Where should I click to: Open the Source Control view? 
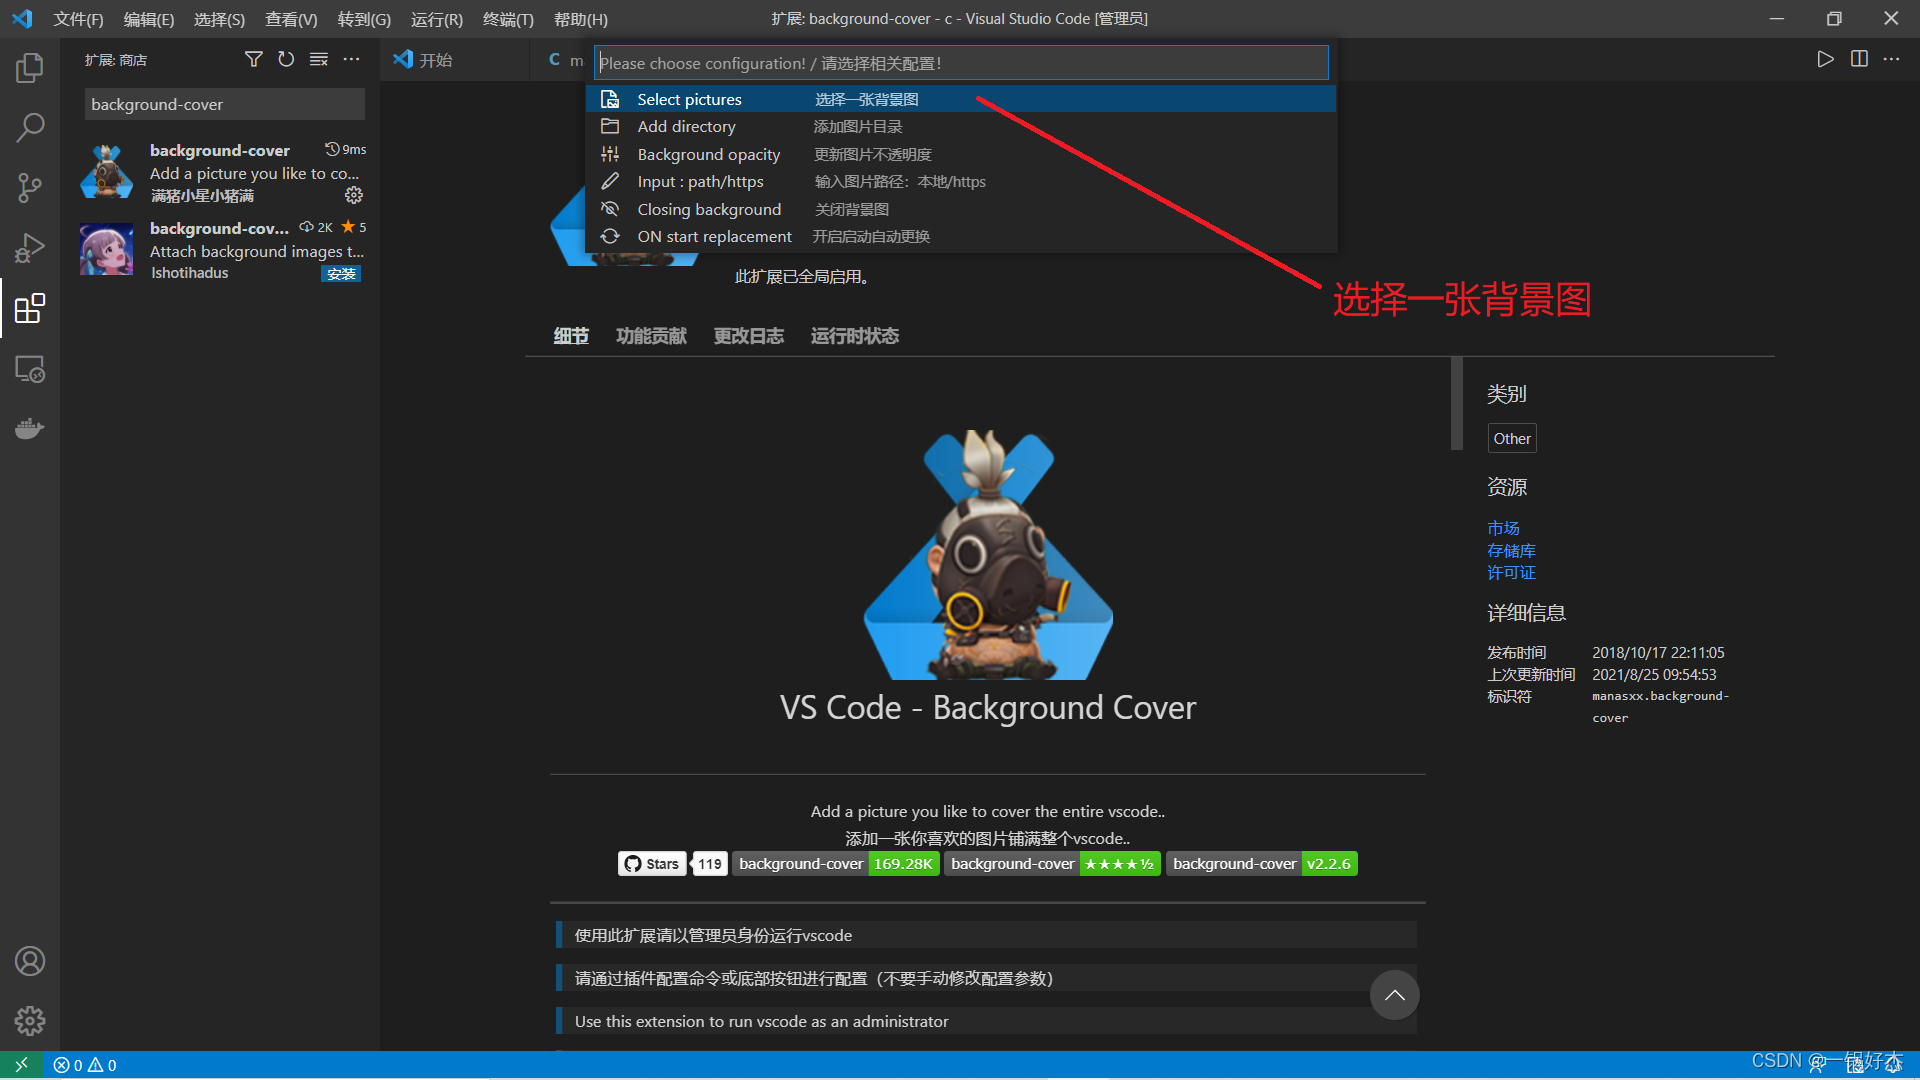30,188
